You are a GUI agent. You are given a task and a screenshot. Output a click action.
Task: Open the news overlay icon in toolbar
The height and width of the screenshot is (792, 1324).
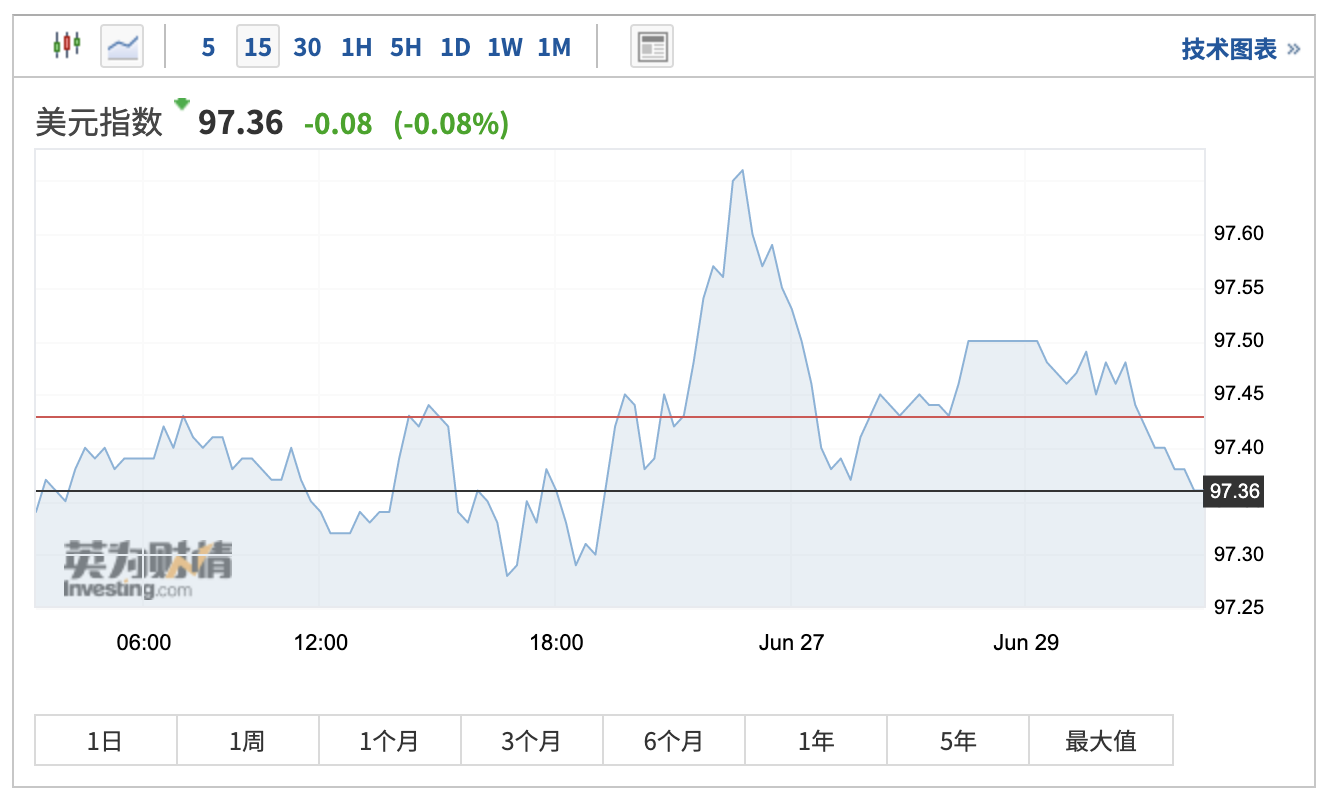coord(652,46)
